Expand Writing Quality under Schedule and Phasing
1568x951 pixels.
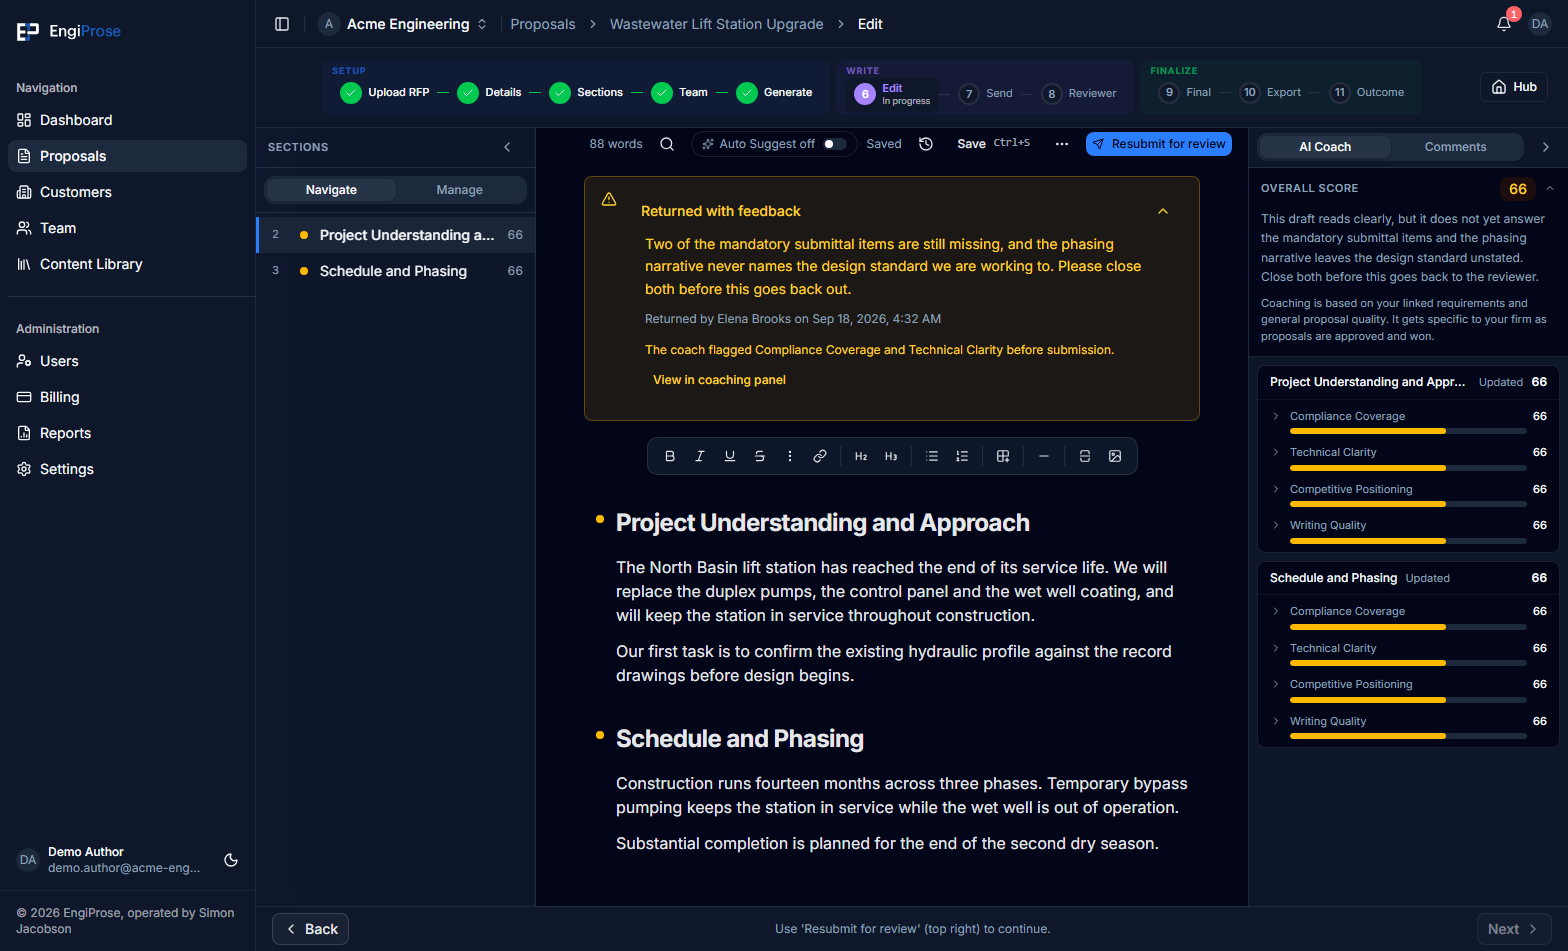[x=1276, y=721]
